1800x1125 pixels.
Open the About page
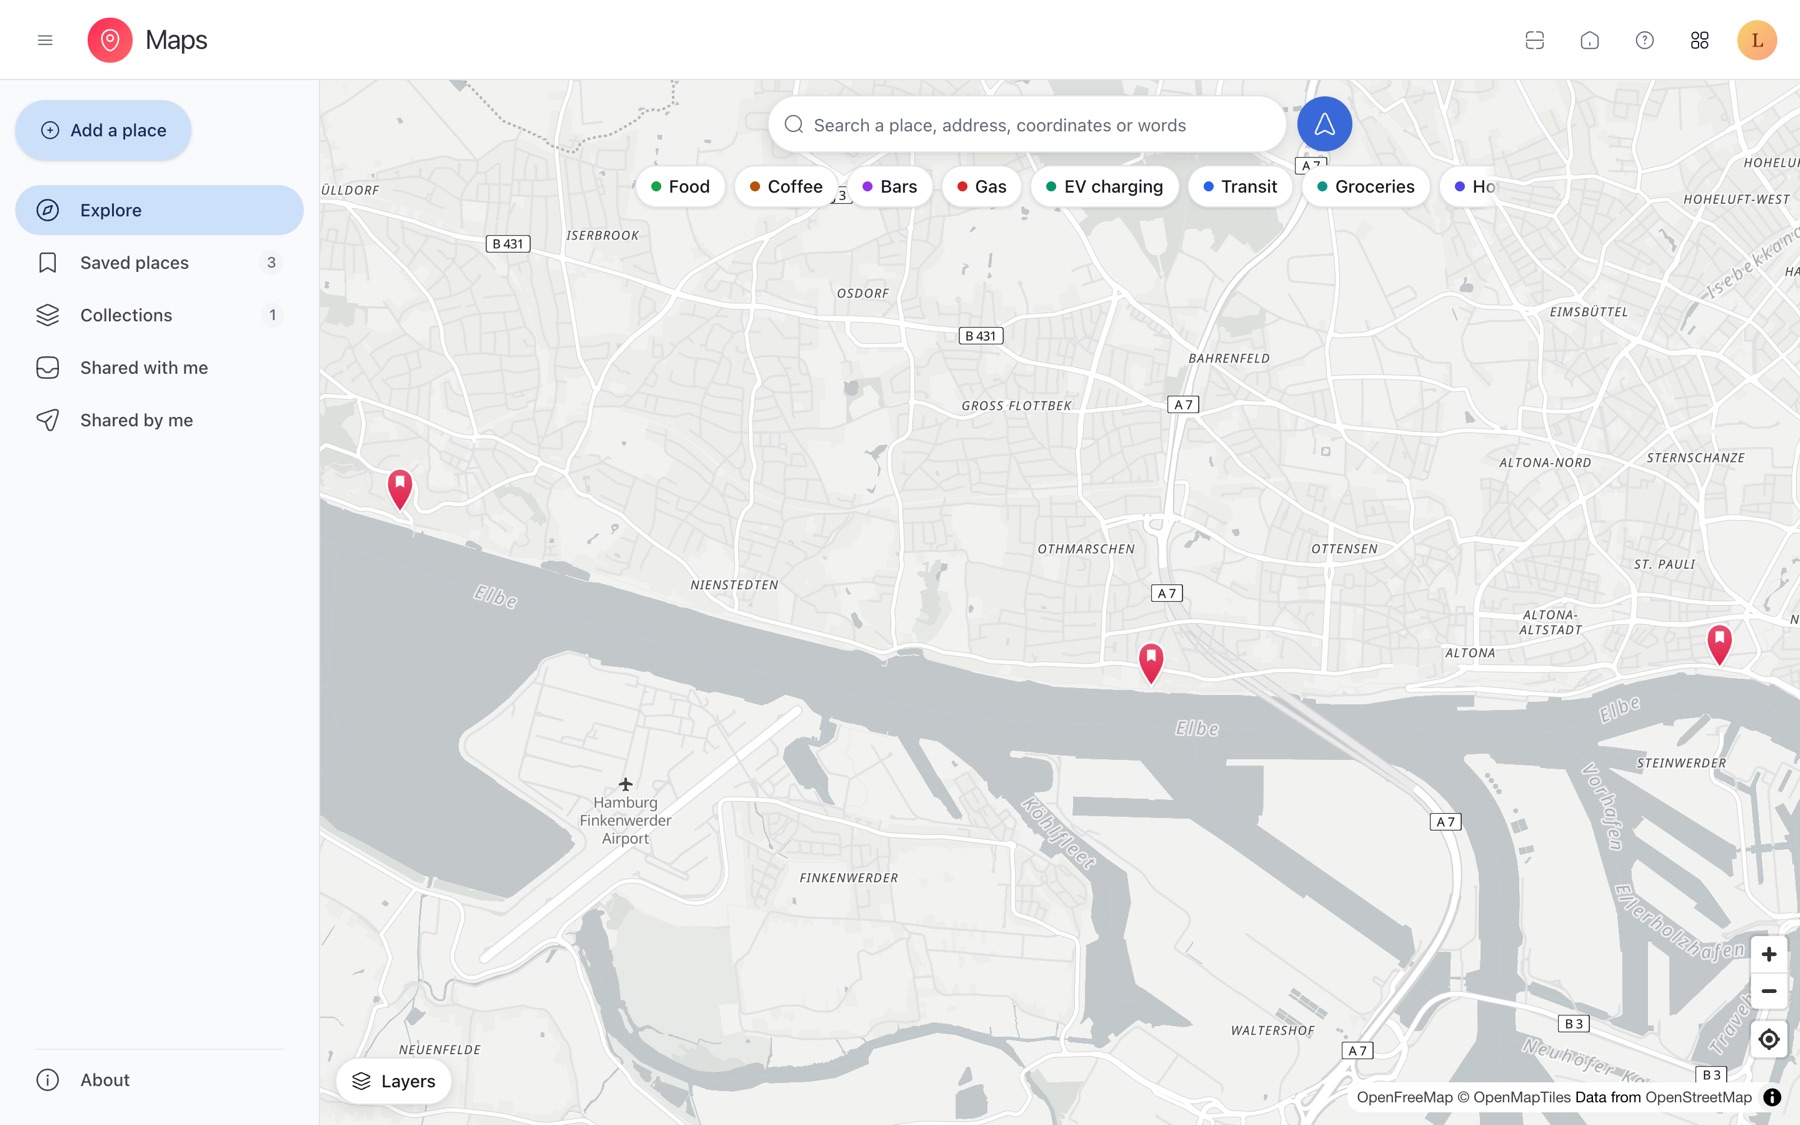click(x=159, y=1080)
